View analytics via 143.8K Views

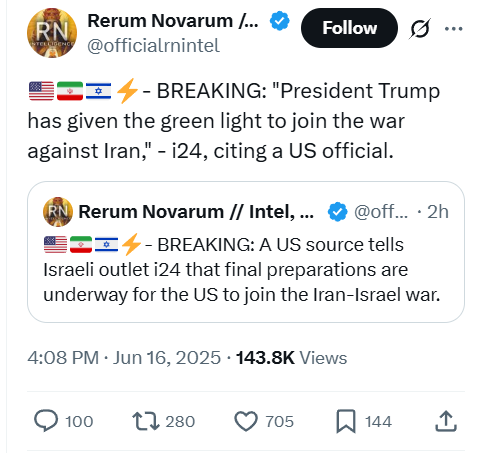pyautogui.click(x=291, y=358)
